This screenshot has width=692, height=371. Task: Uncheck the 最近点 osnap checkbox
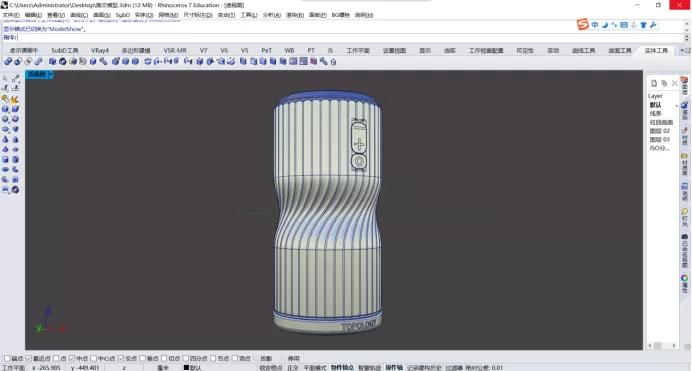click(x=29, y=359)
